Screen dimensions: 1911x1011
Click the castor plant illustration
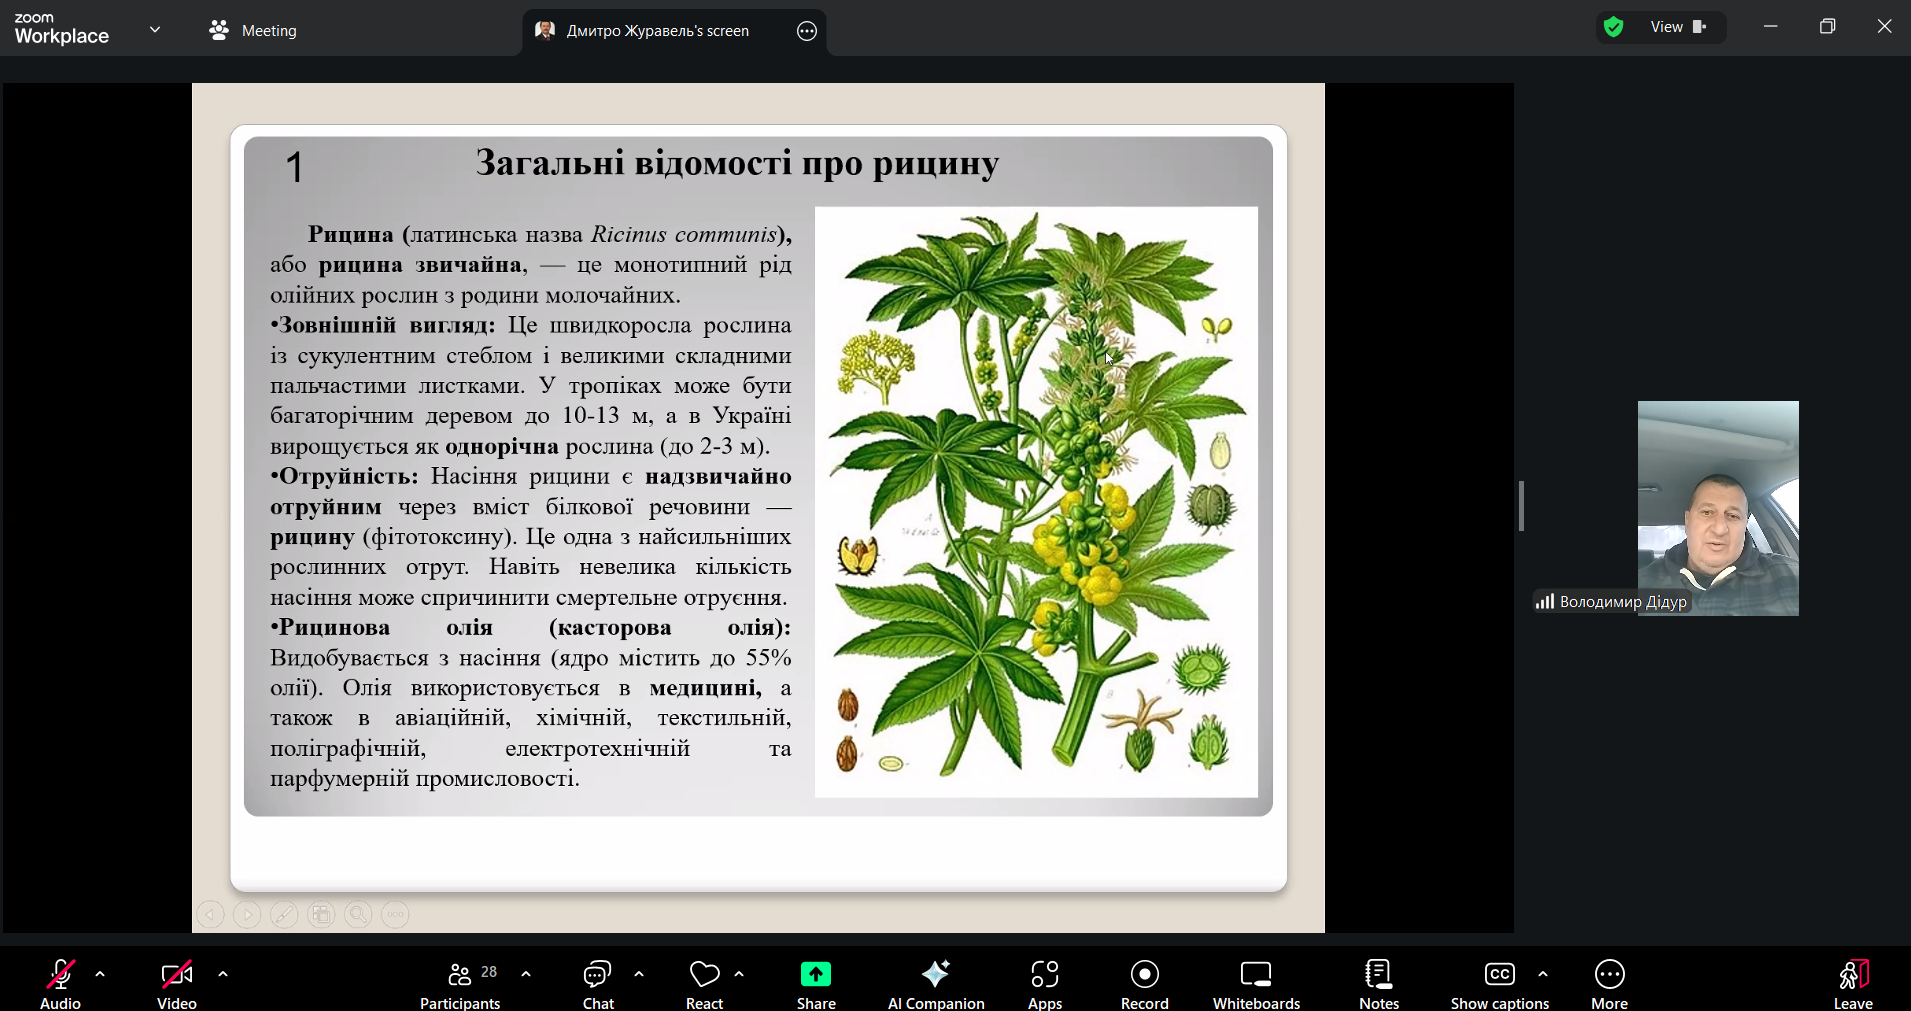[1036, 502]
